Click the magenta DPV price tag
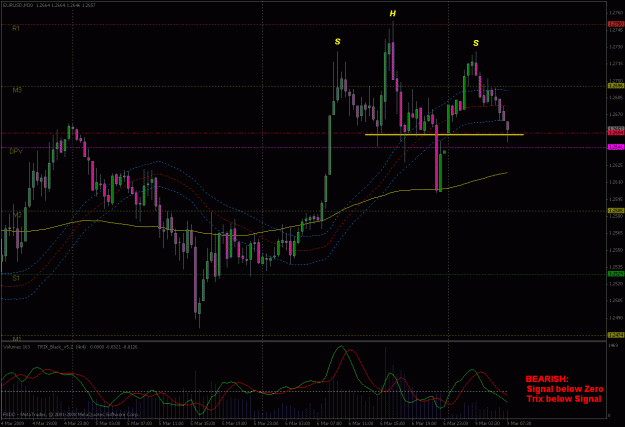This screenshot has height=427, width=625. tap(616, 148)
